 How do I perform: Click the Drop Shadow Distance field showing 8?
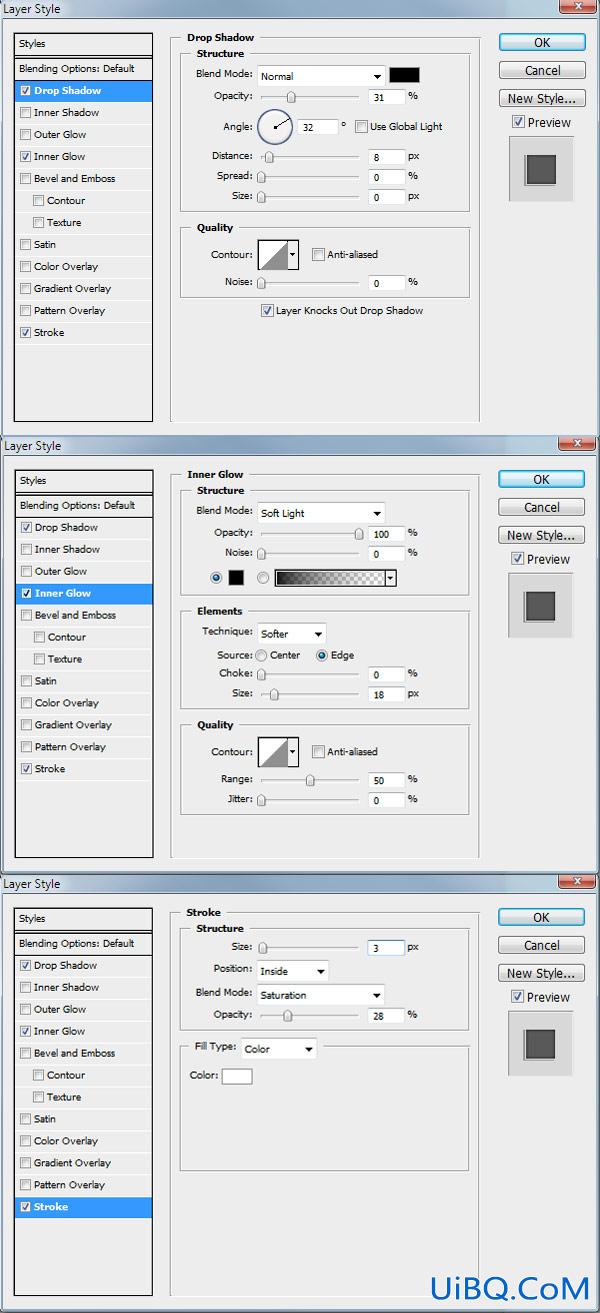[386, 157]
